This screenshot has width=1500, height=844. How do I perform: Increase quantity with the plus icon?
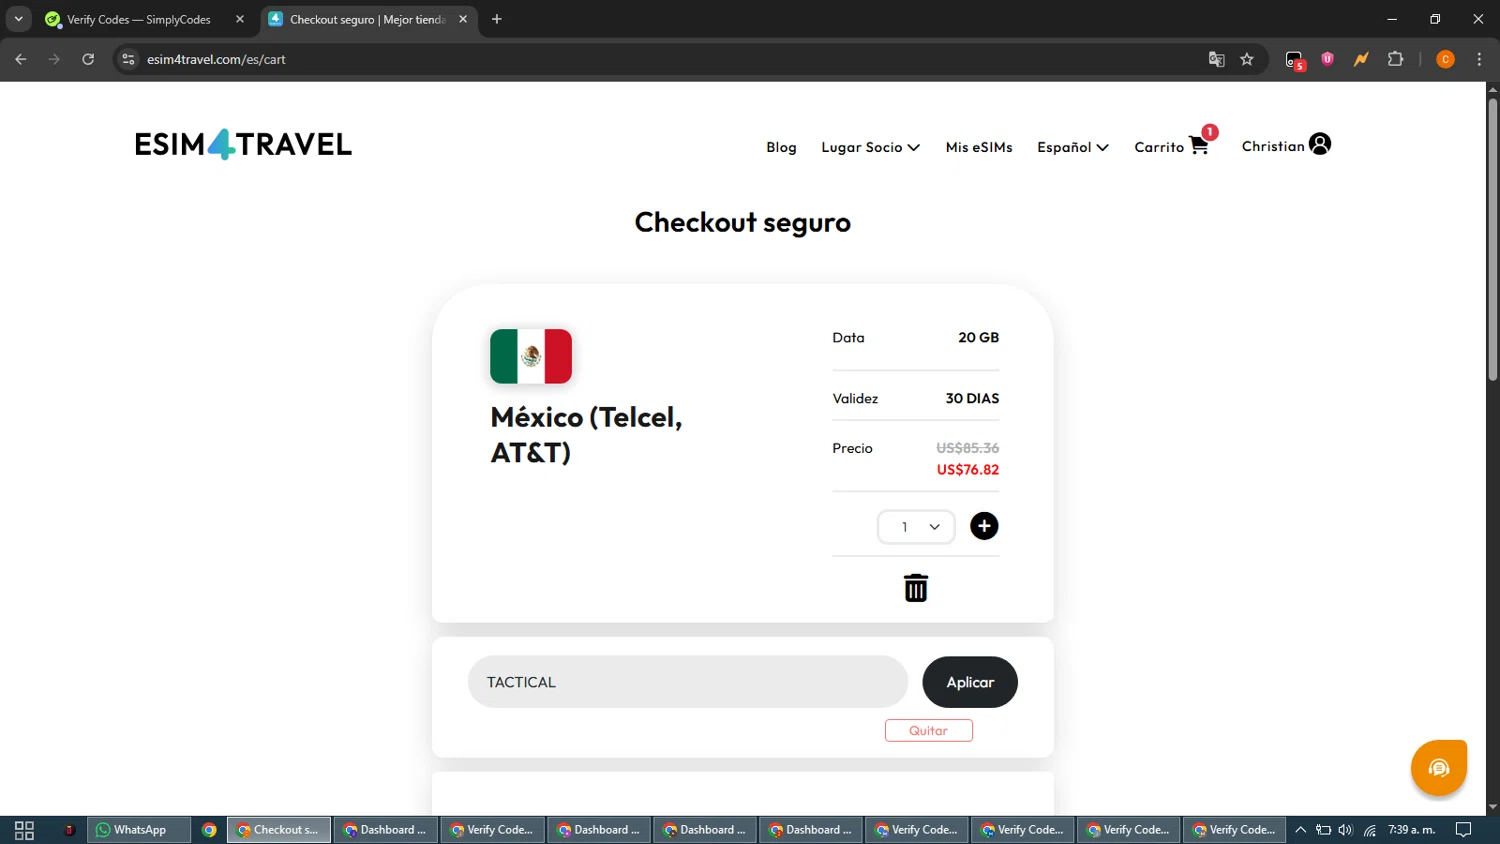pyautogui.click(x=984, y=526)
